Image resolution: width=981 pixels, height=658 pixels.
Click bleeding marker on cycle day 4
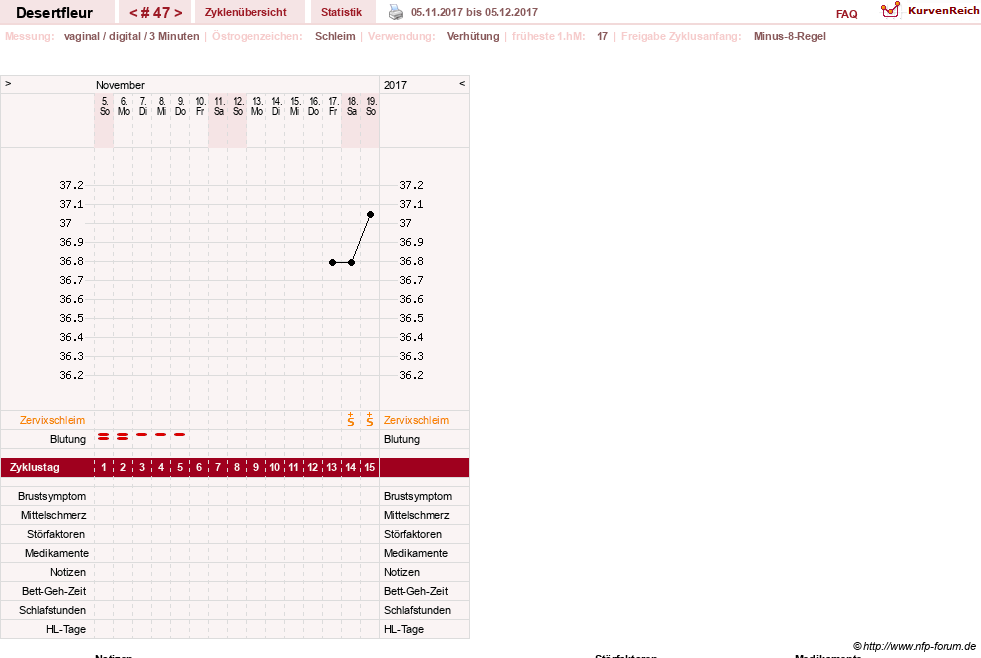click(161, 434)
